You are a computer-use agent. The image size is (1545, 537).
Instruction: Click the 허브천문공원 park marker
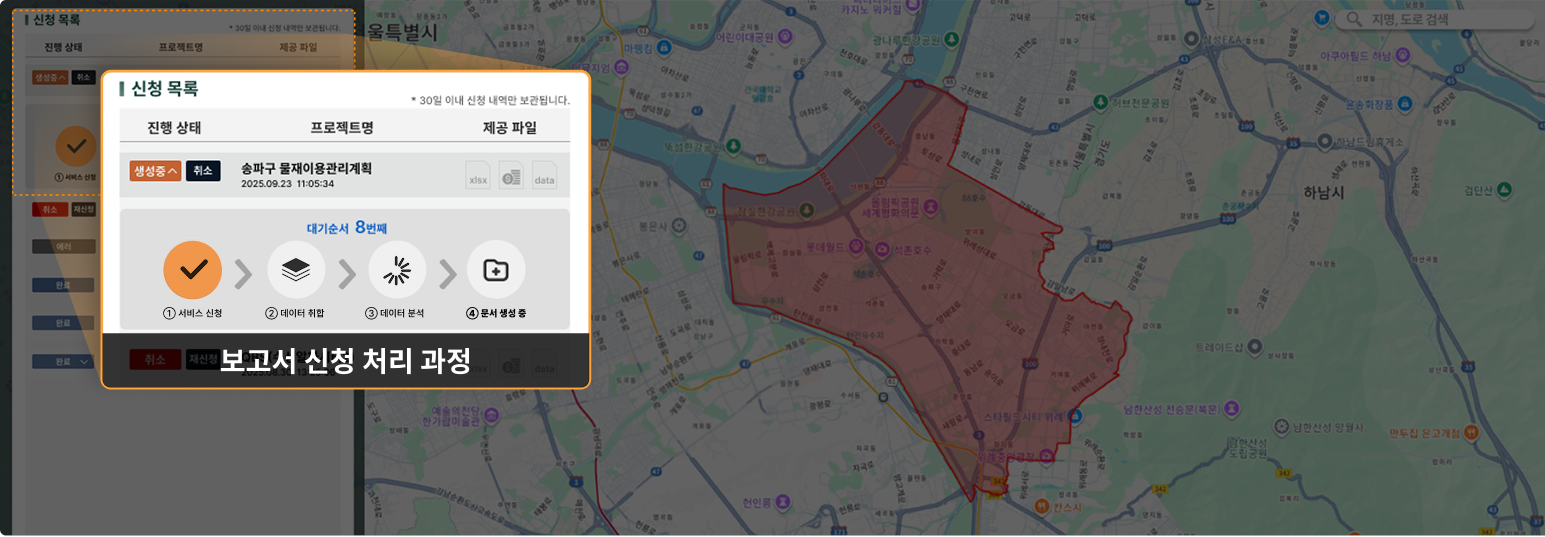pyautogui.click(x=1100, y=102)
